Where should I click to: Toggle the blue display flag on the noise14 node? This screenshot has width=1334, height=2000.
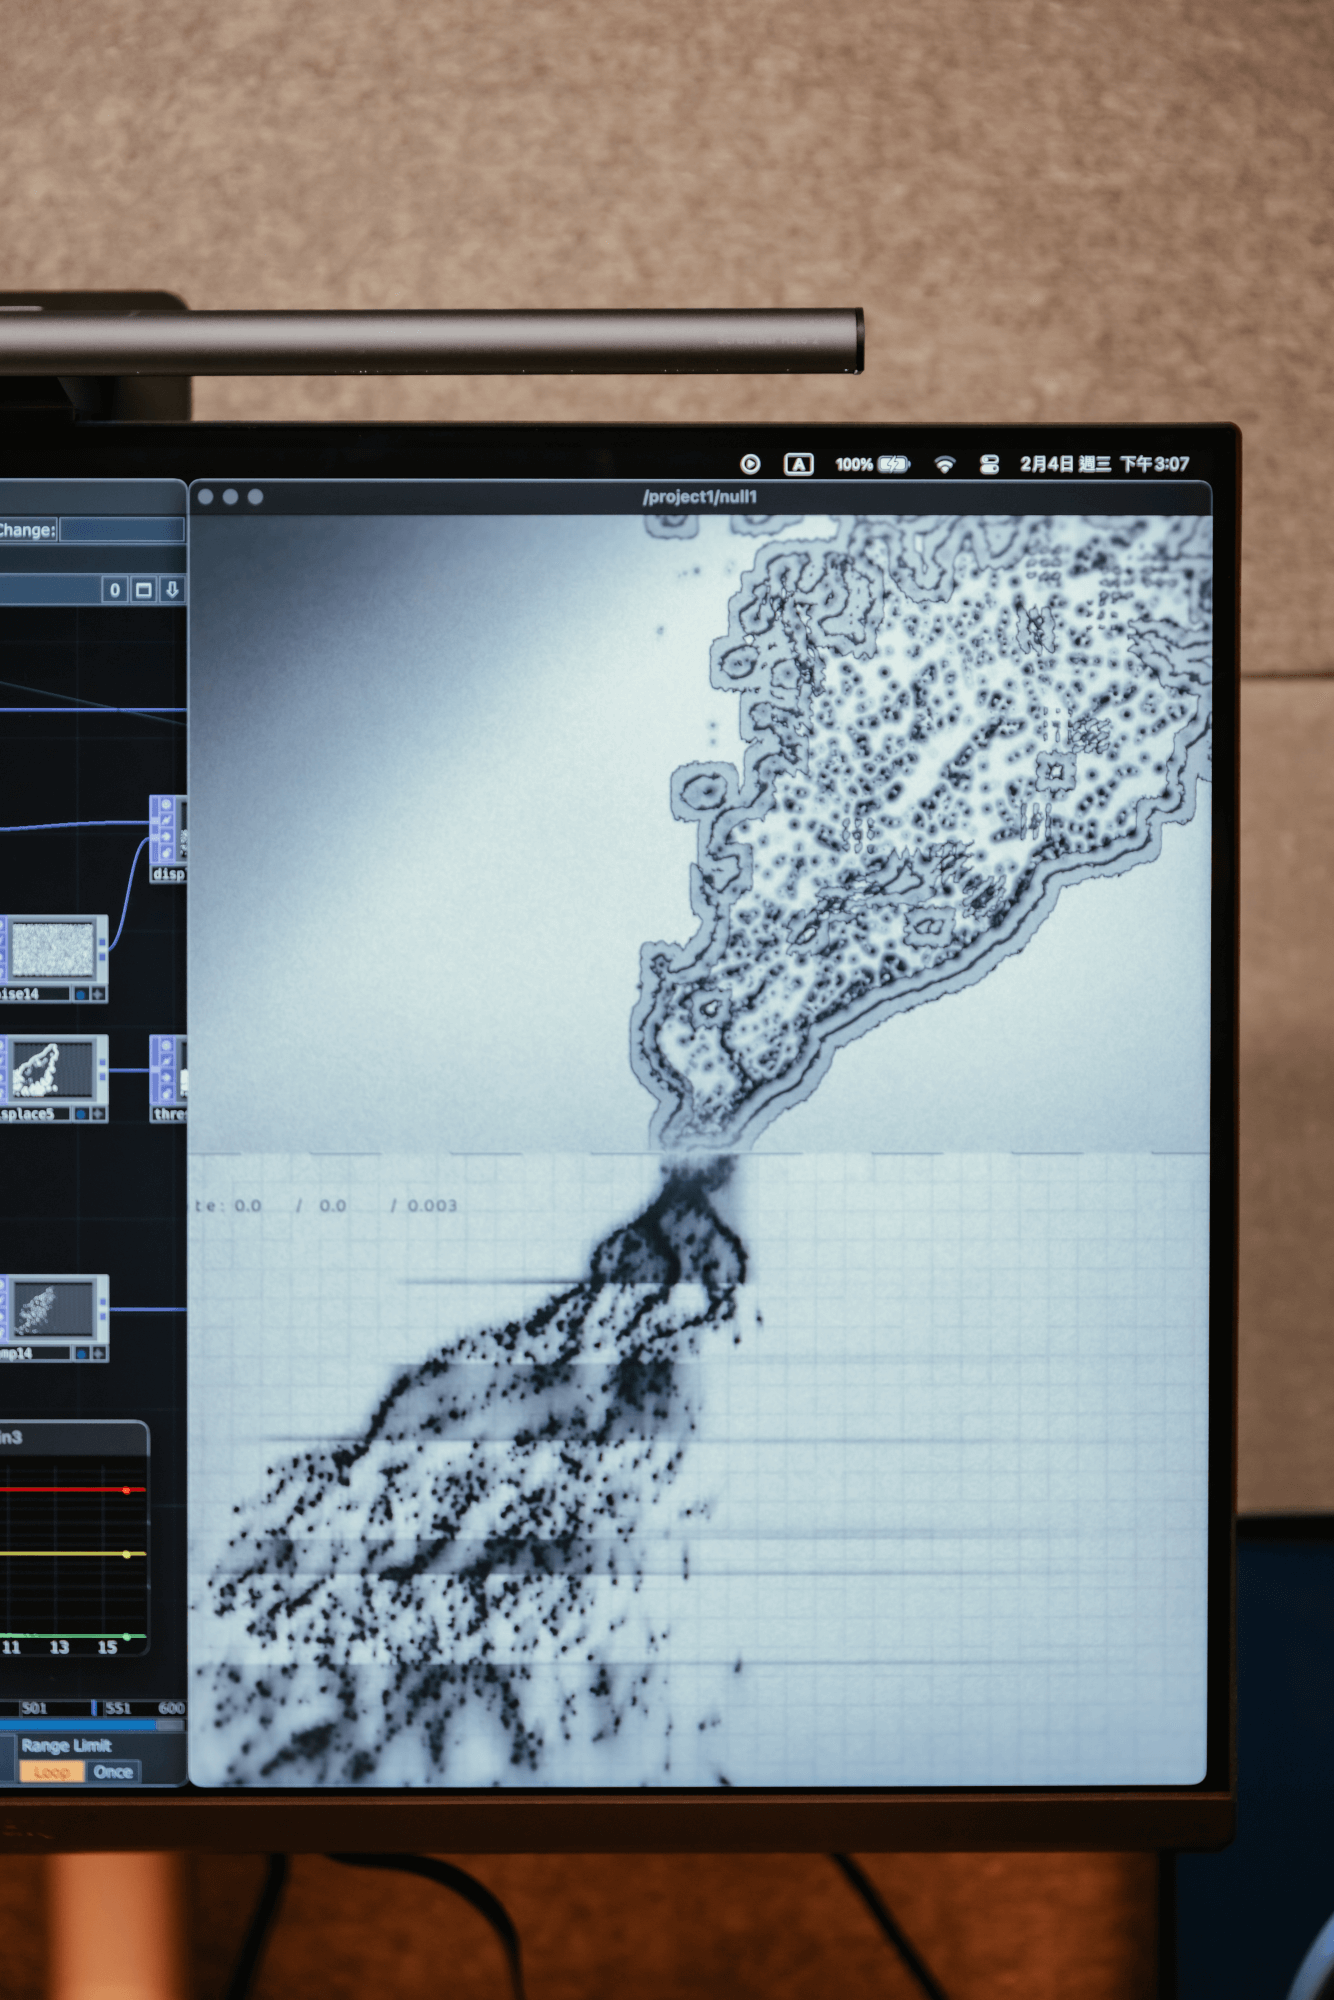coord(81,994)
